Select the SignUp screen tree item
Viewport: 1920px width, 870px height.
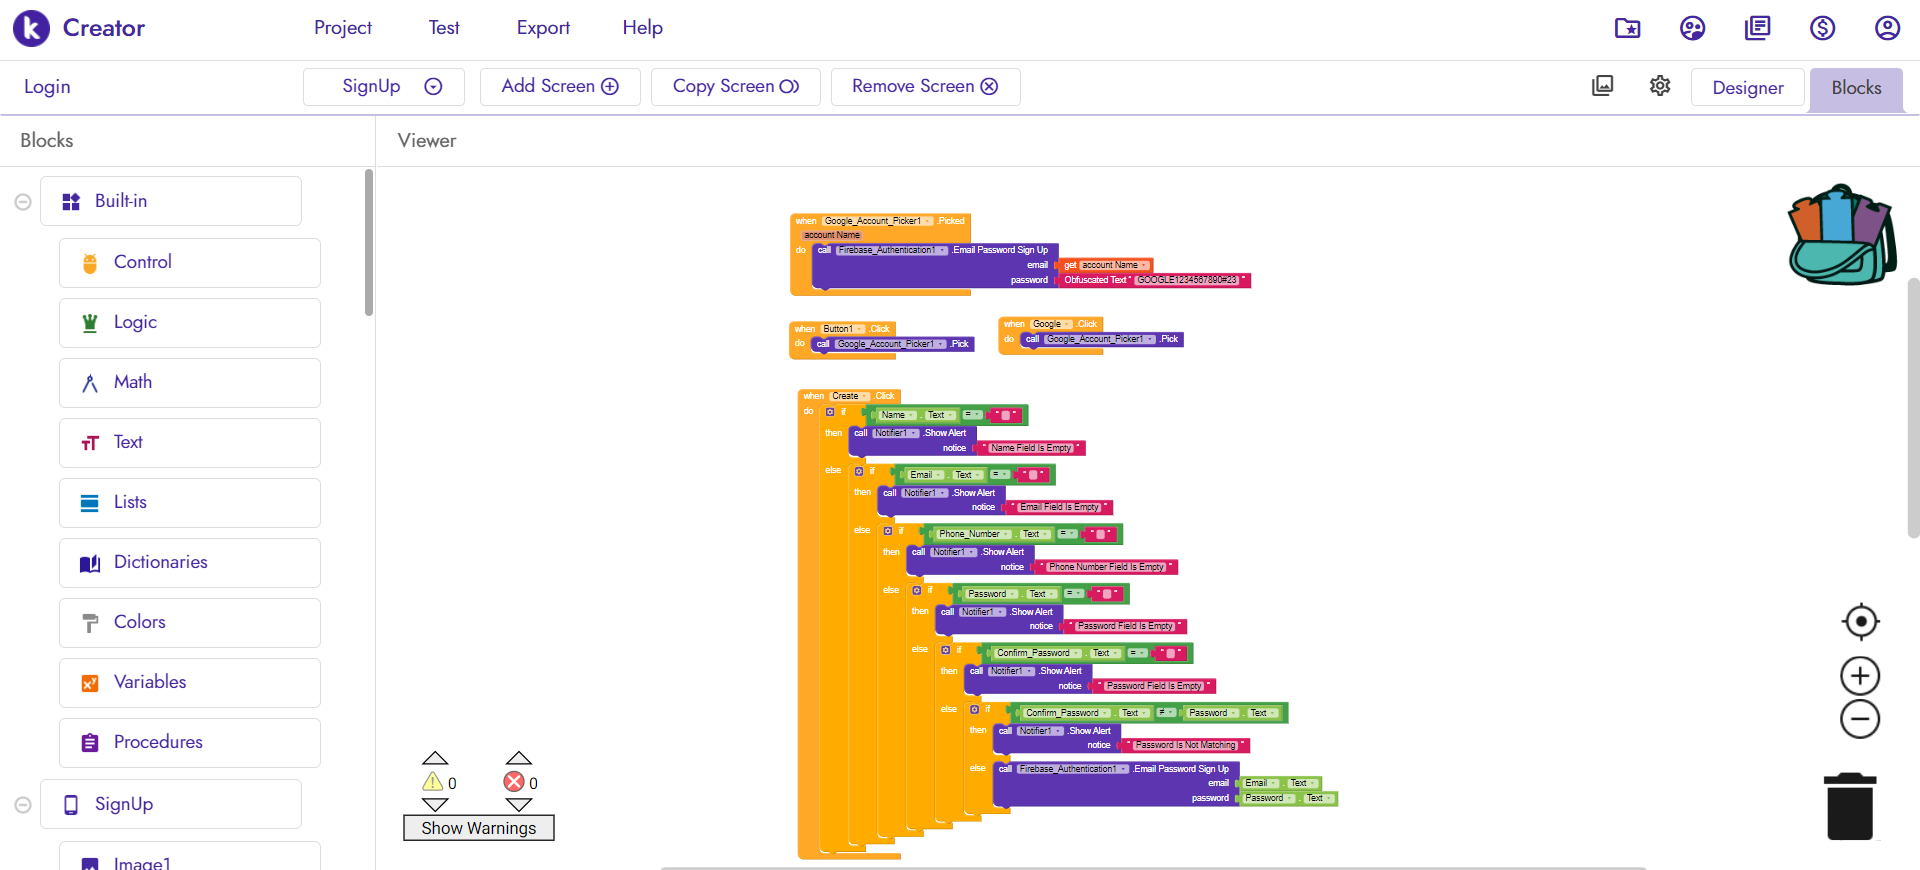pos(171,804)
